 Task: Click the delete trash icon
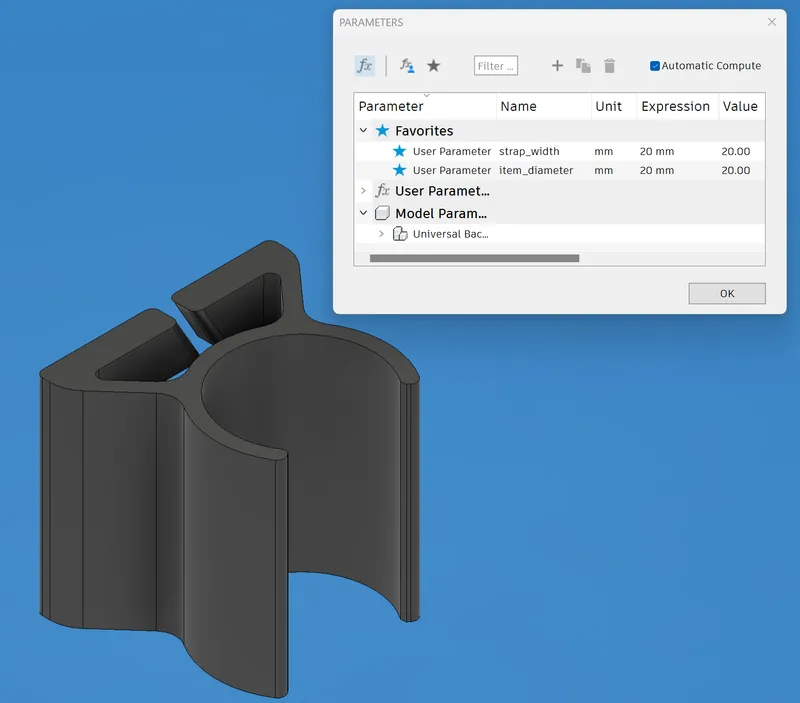[610, 66]
